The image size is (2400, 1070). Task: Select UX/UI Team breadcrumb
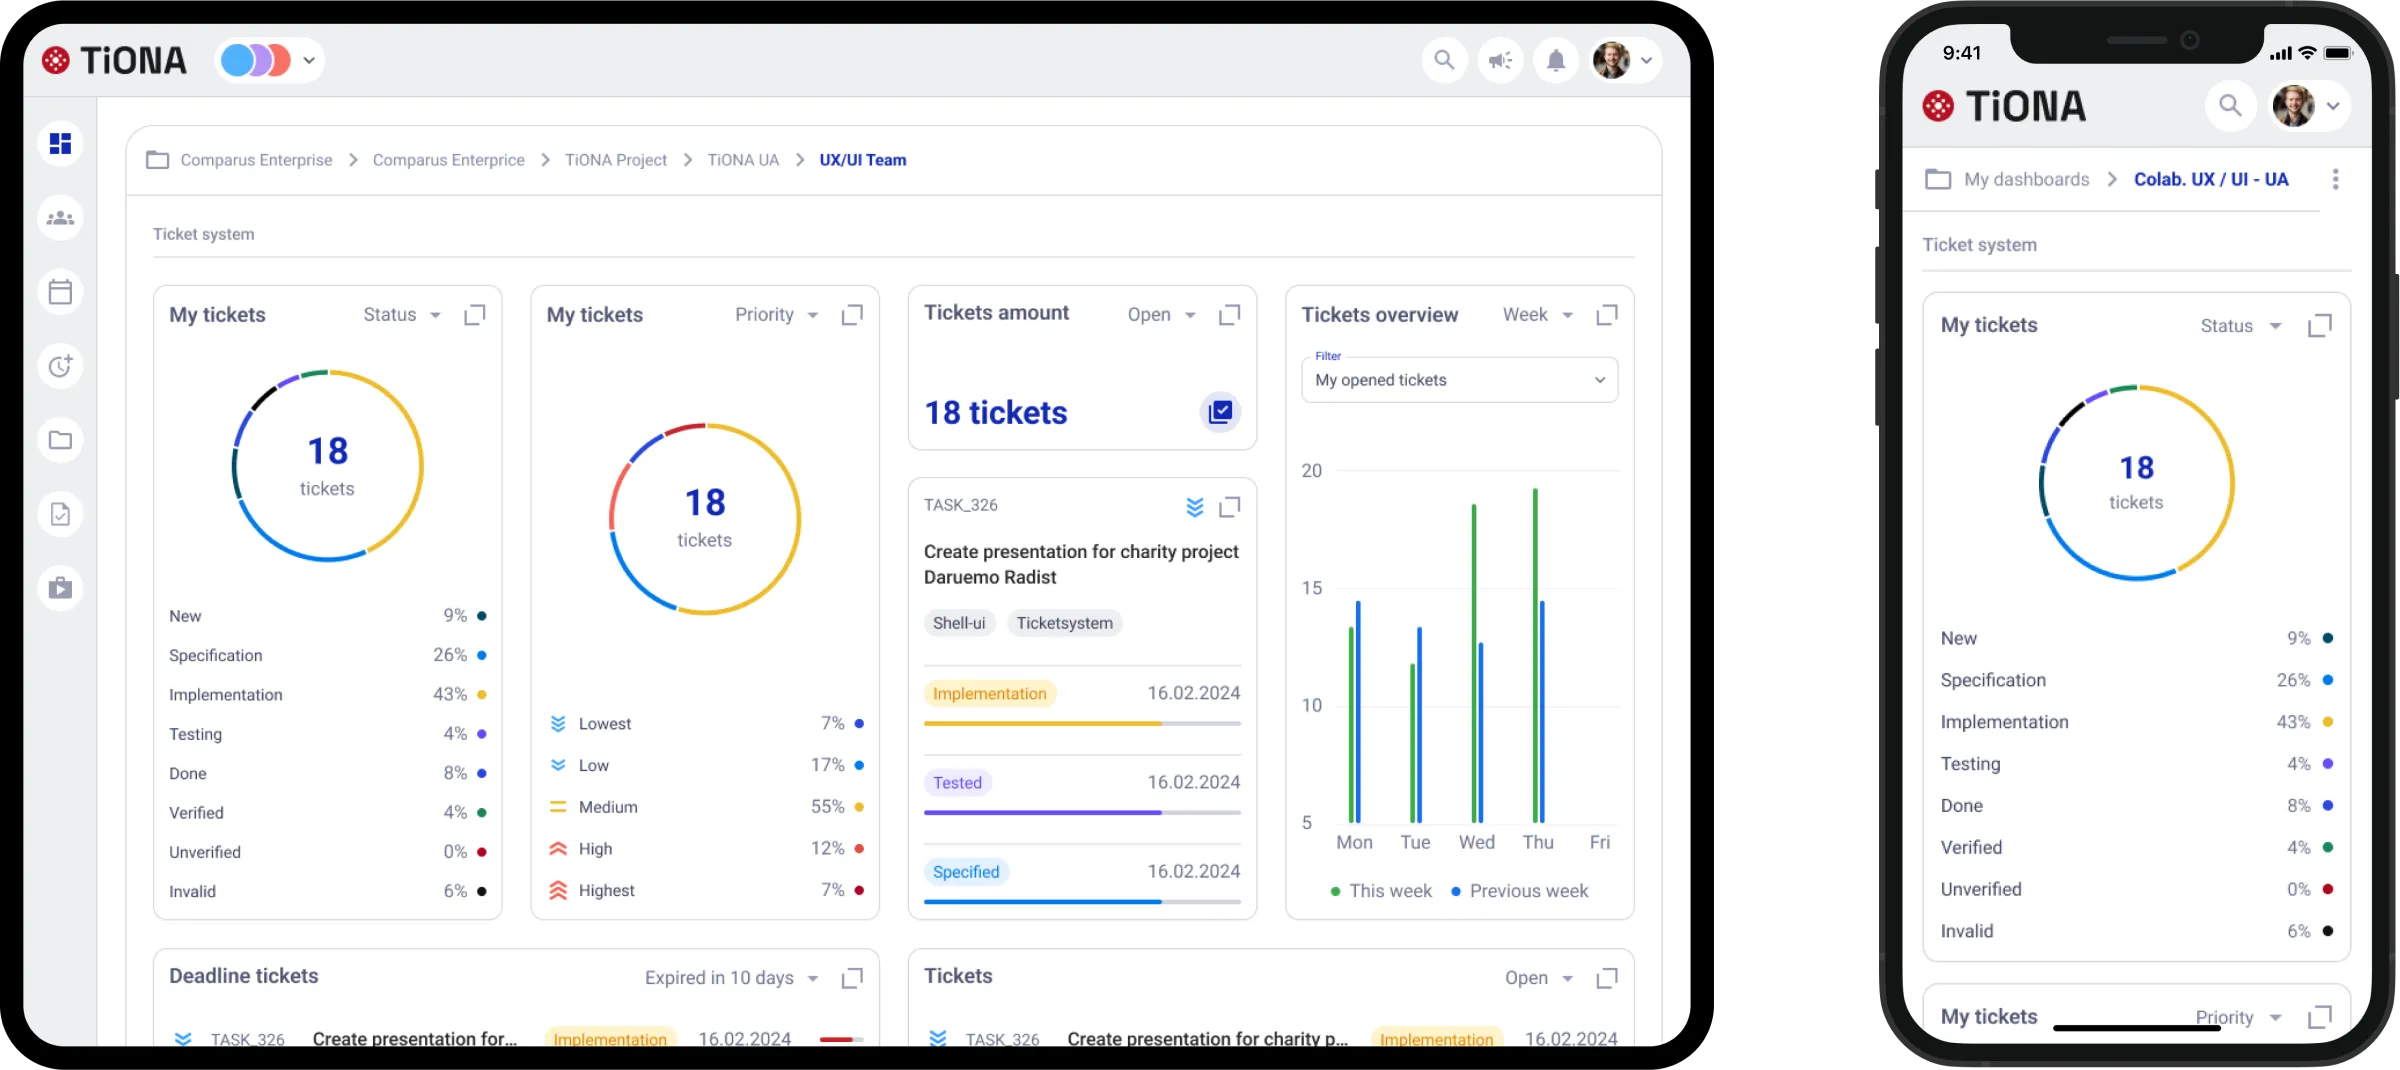(863, 160)
